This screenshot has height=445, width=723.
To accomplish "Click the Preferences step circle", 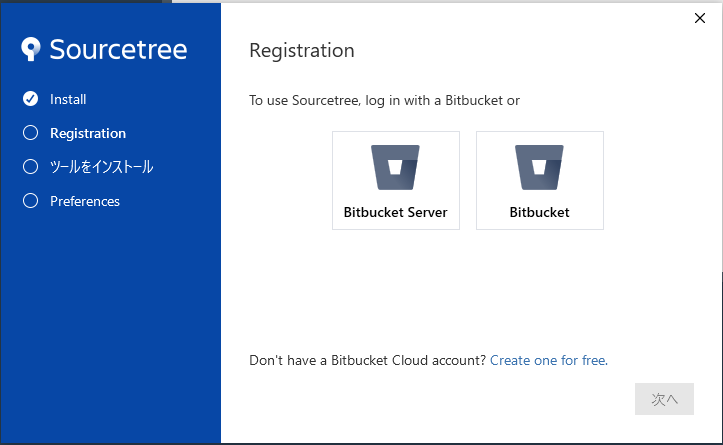I will click(x=30, y=201).
